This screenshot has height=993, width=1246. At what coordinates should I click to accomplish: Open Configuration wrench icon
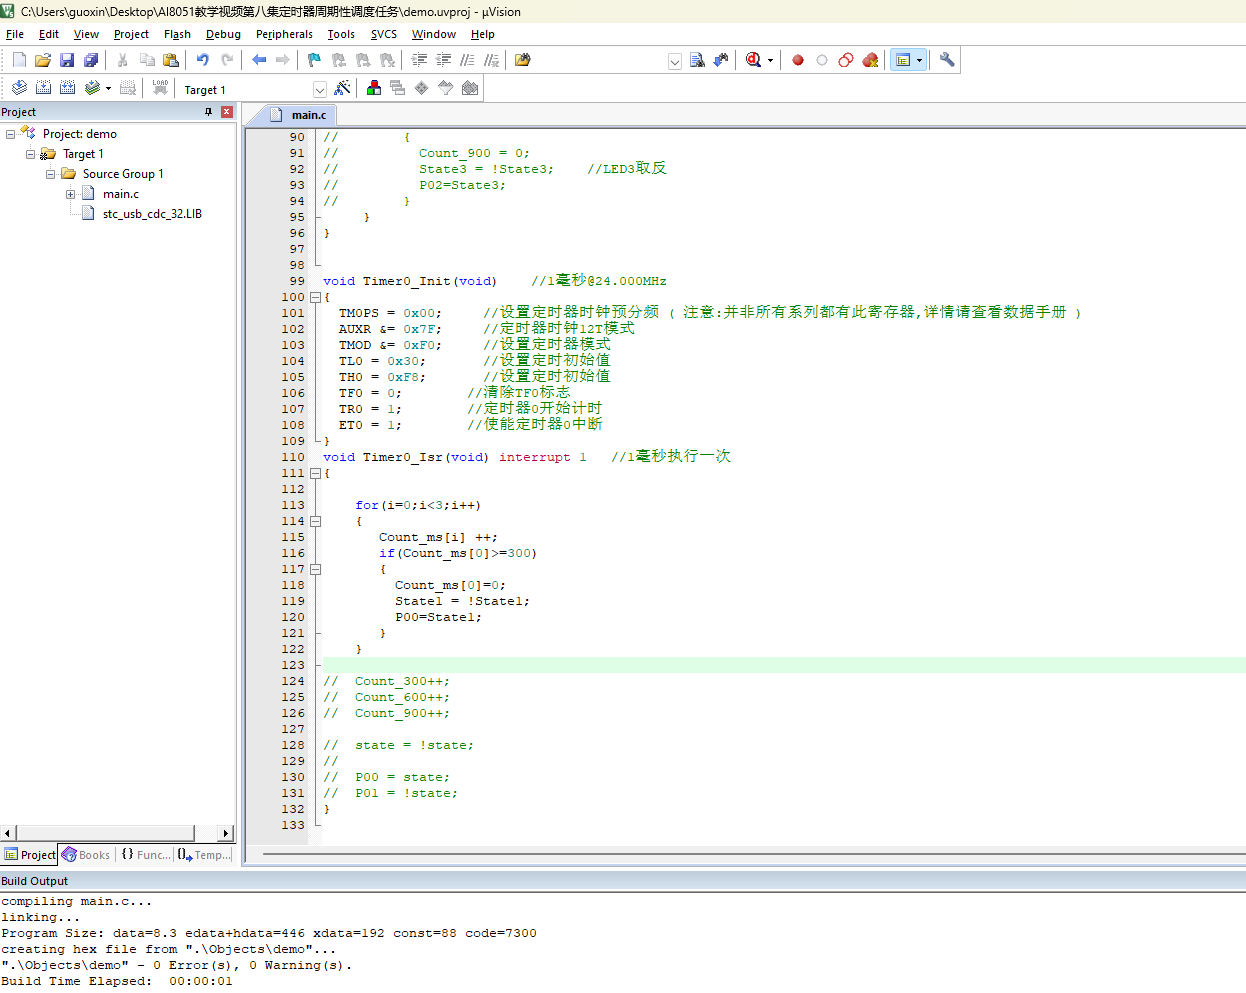[947, 60]
